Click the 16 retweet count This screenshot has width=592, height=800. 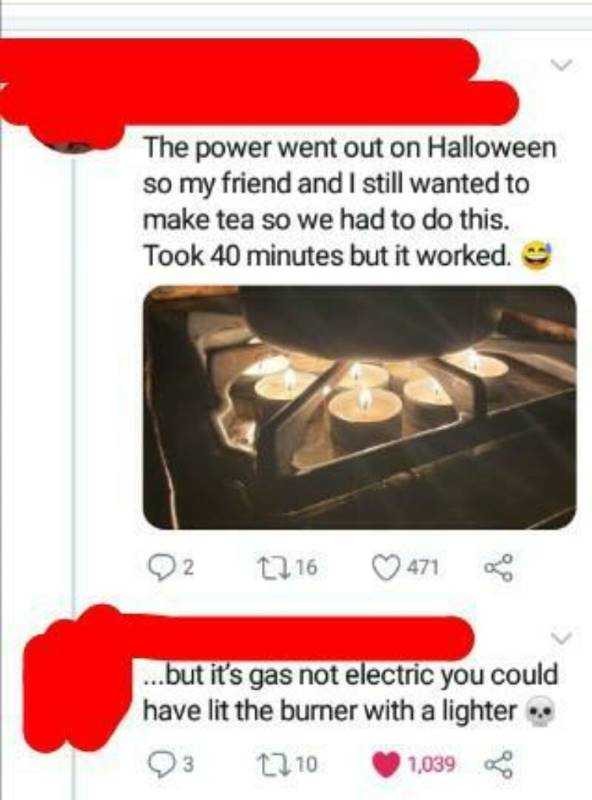307,567
